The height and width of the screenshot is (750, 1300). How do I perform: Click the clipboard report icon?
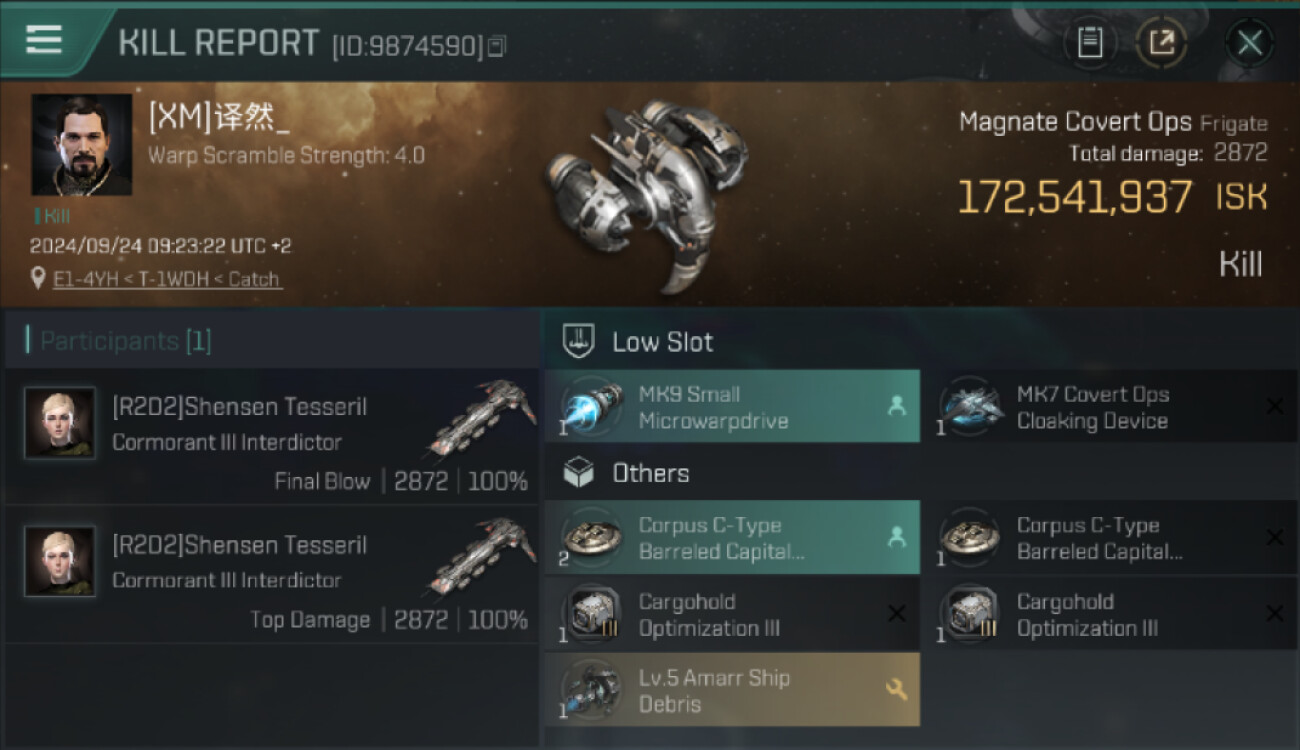coord(1090,42)
